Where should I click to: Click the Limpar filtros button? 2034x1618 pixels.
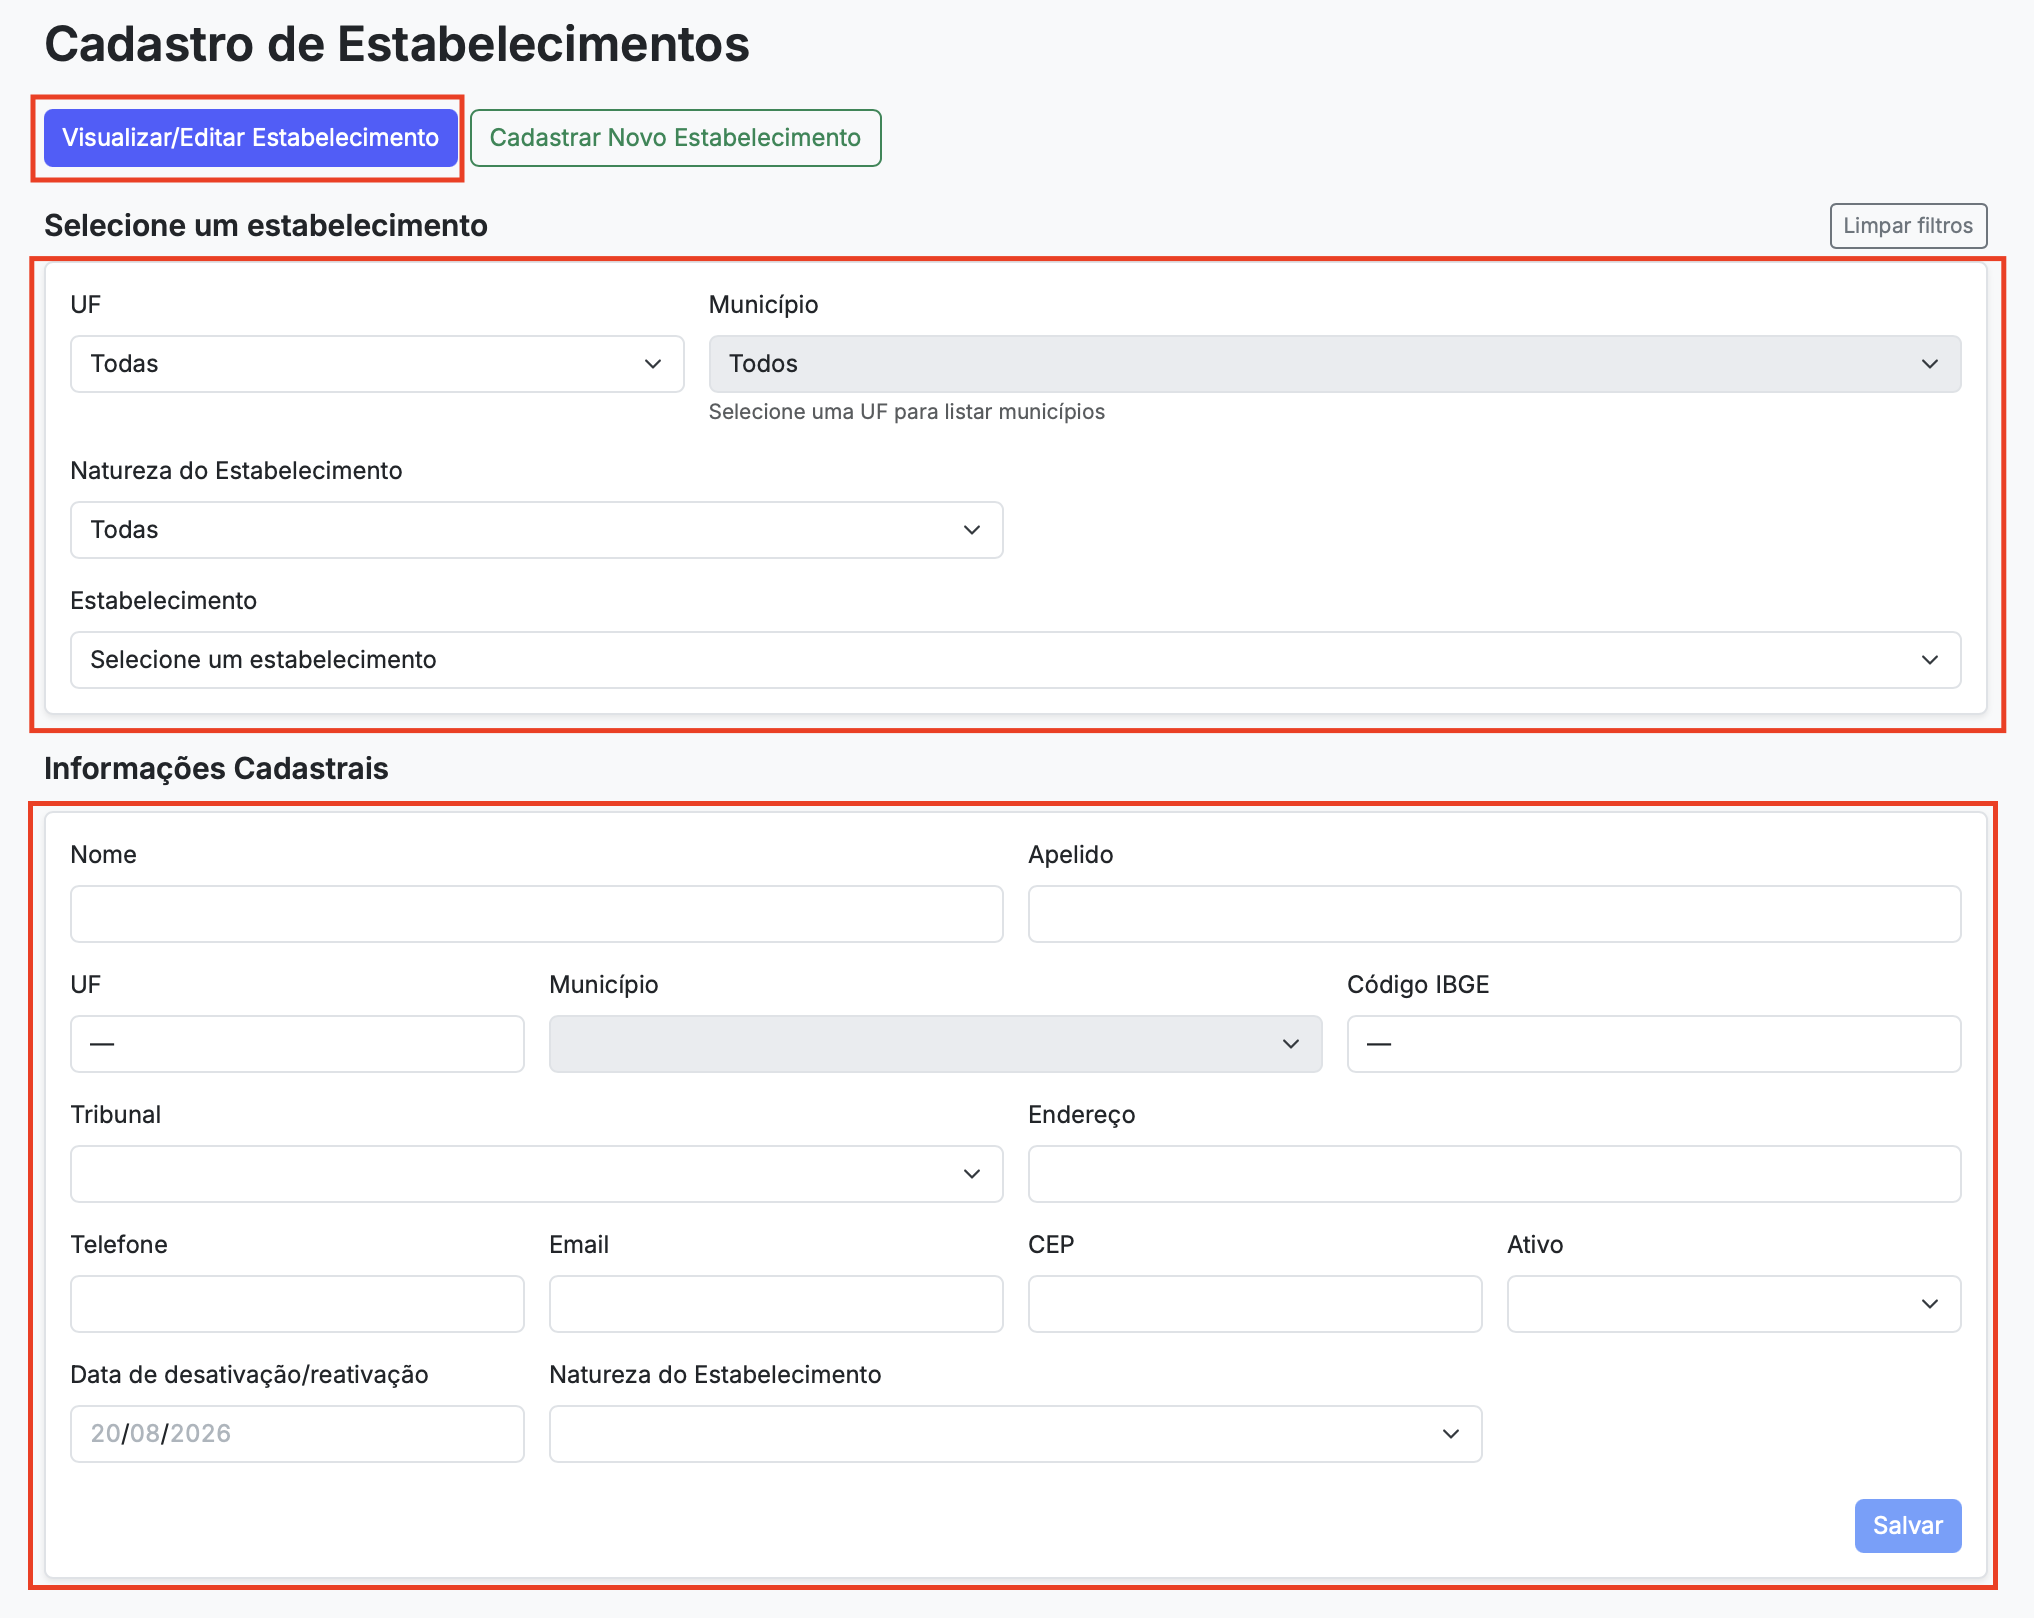pyautogui.click(x=1907, y=226)
